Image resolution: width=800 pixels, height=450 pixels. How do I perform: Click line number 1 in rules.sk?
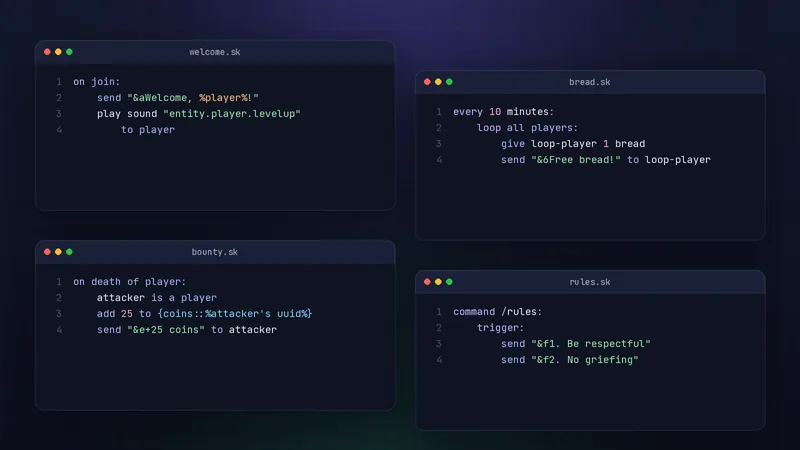(439, 312)
